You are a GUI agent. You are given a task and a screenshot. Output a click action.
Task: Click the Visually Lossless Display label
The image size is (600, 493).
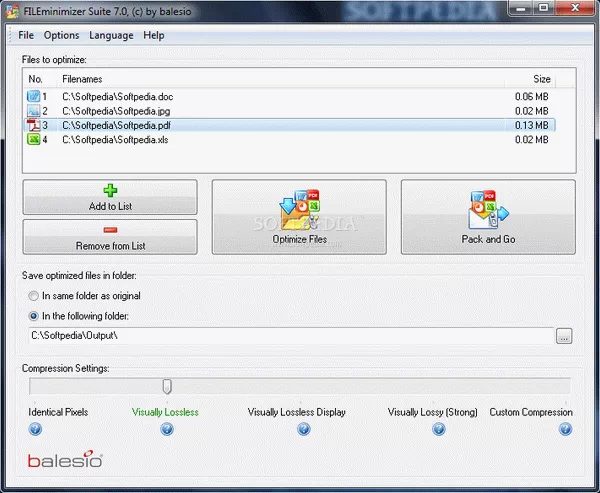297,412
